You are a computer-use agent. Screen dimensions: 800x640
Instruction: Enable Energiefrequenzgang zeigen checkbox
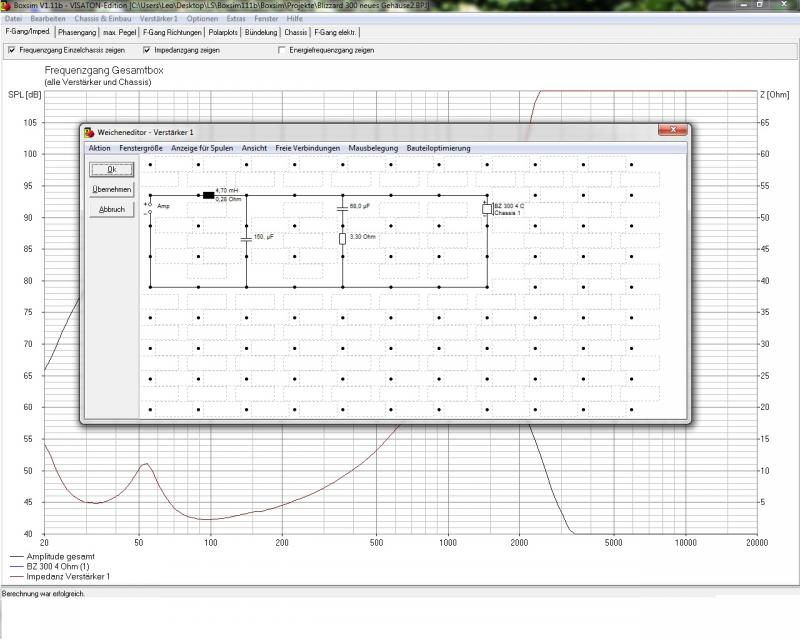[x=280, y=50]
